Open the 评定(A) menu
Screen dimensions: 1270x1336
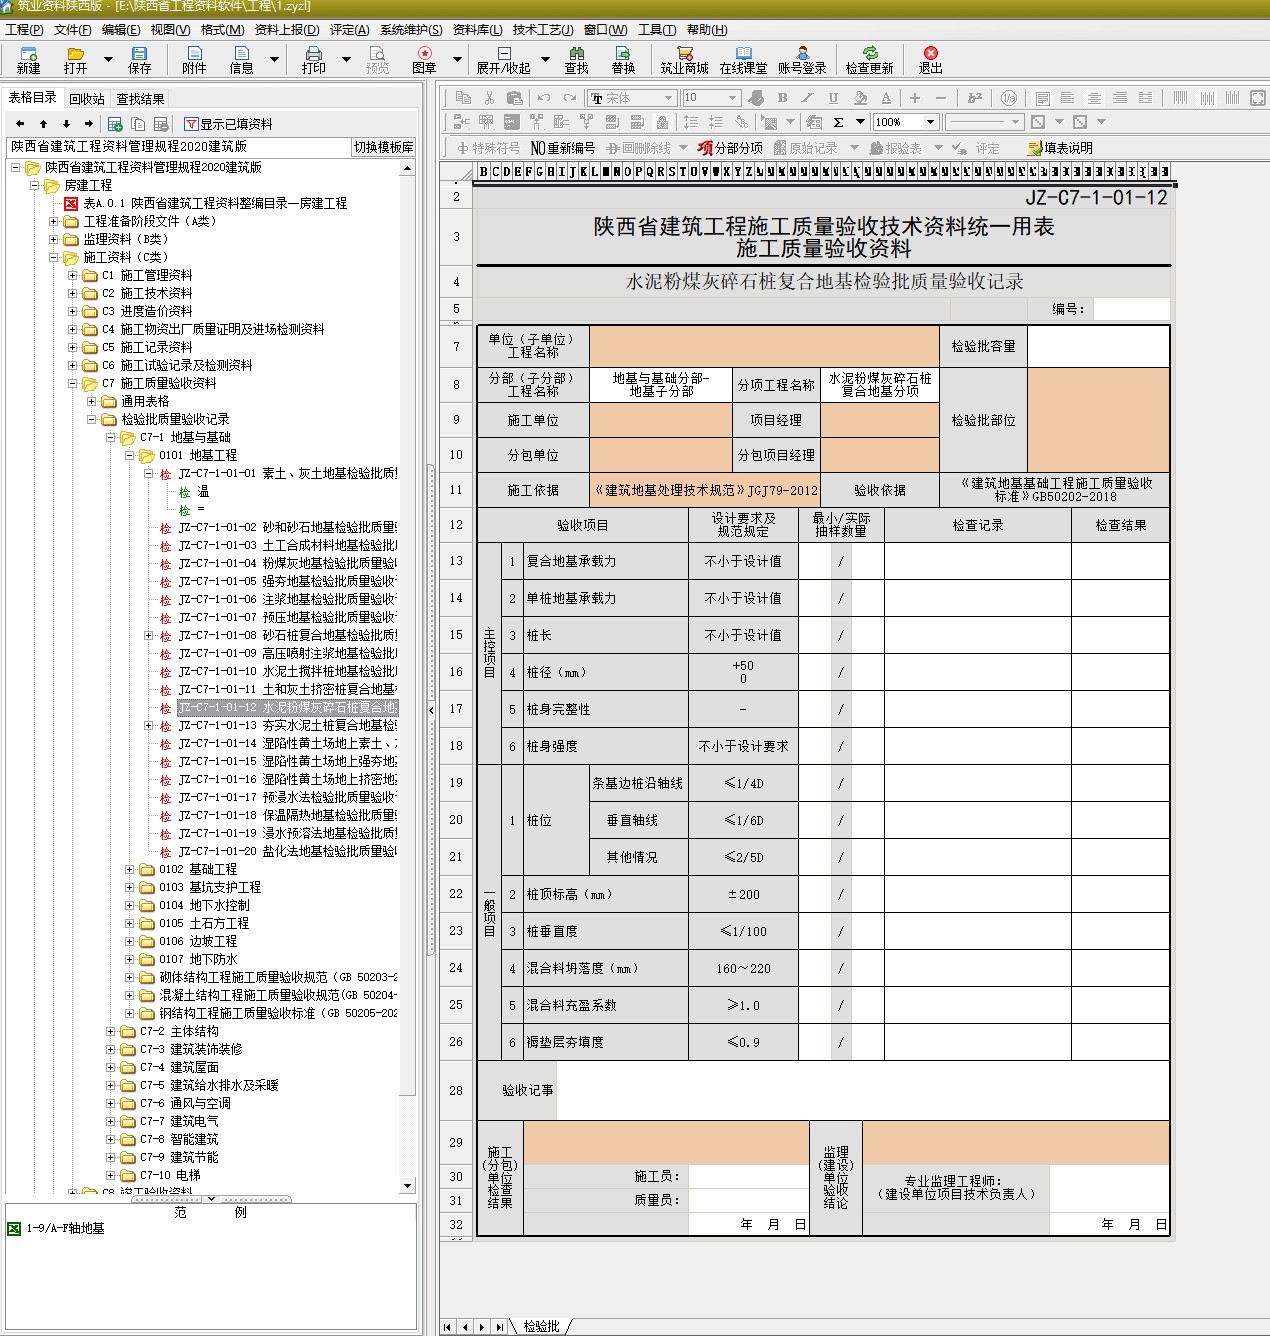point(349,30)
